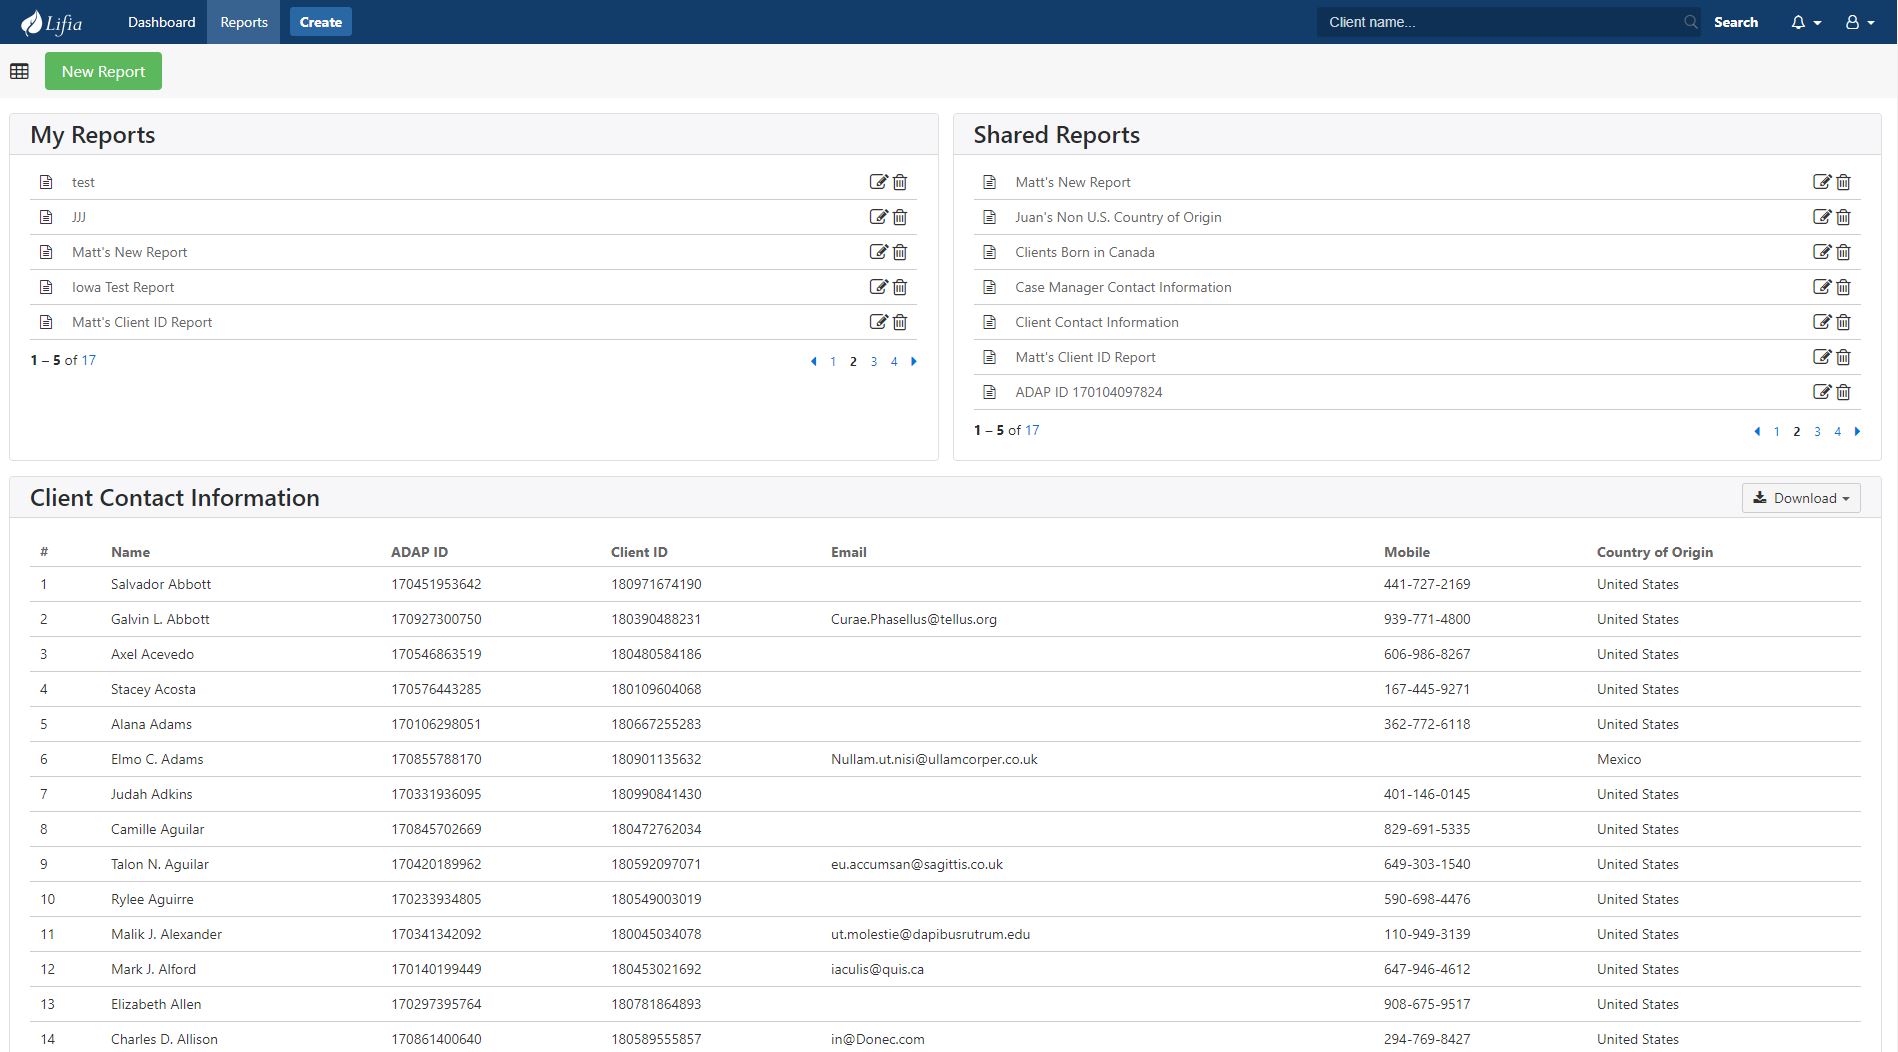Edit the Iowa Test Report
This screenshot has width=1898, height=1052.
(878, 287)
